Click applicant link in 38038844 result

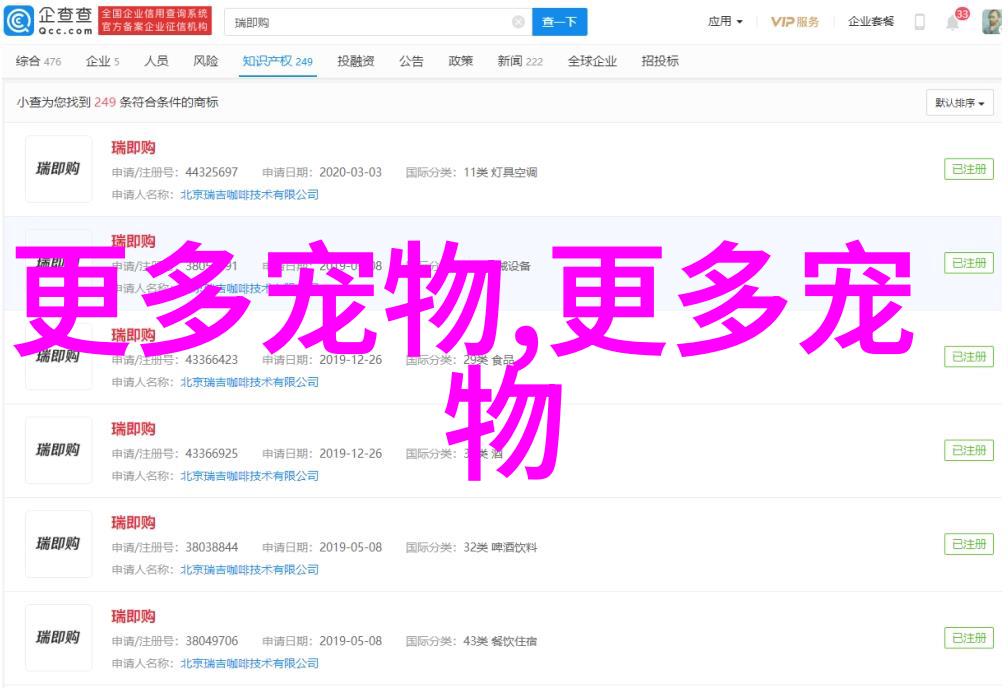pyautogui.click(x=249, y=570)
